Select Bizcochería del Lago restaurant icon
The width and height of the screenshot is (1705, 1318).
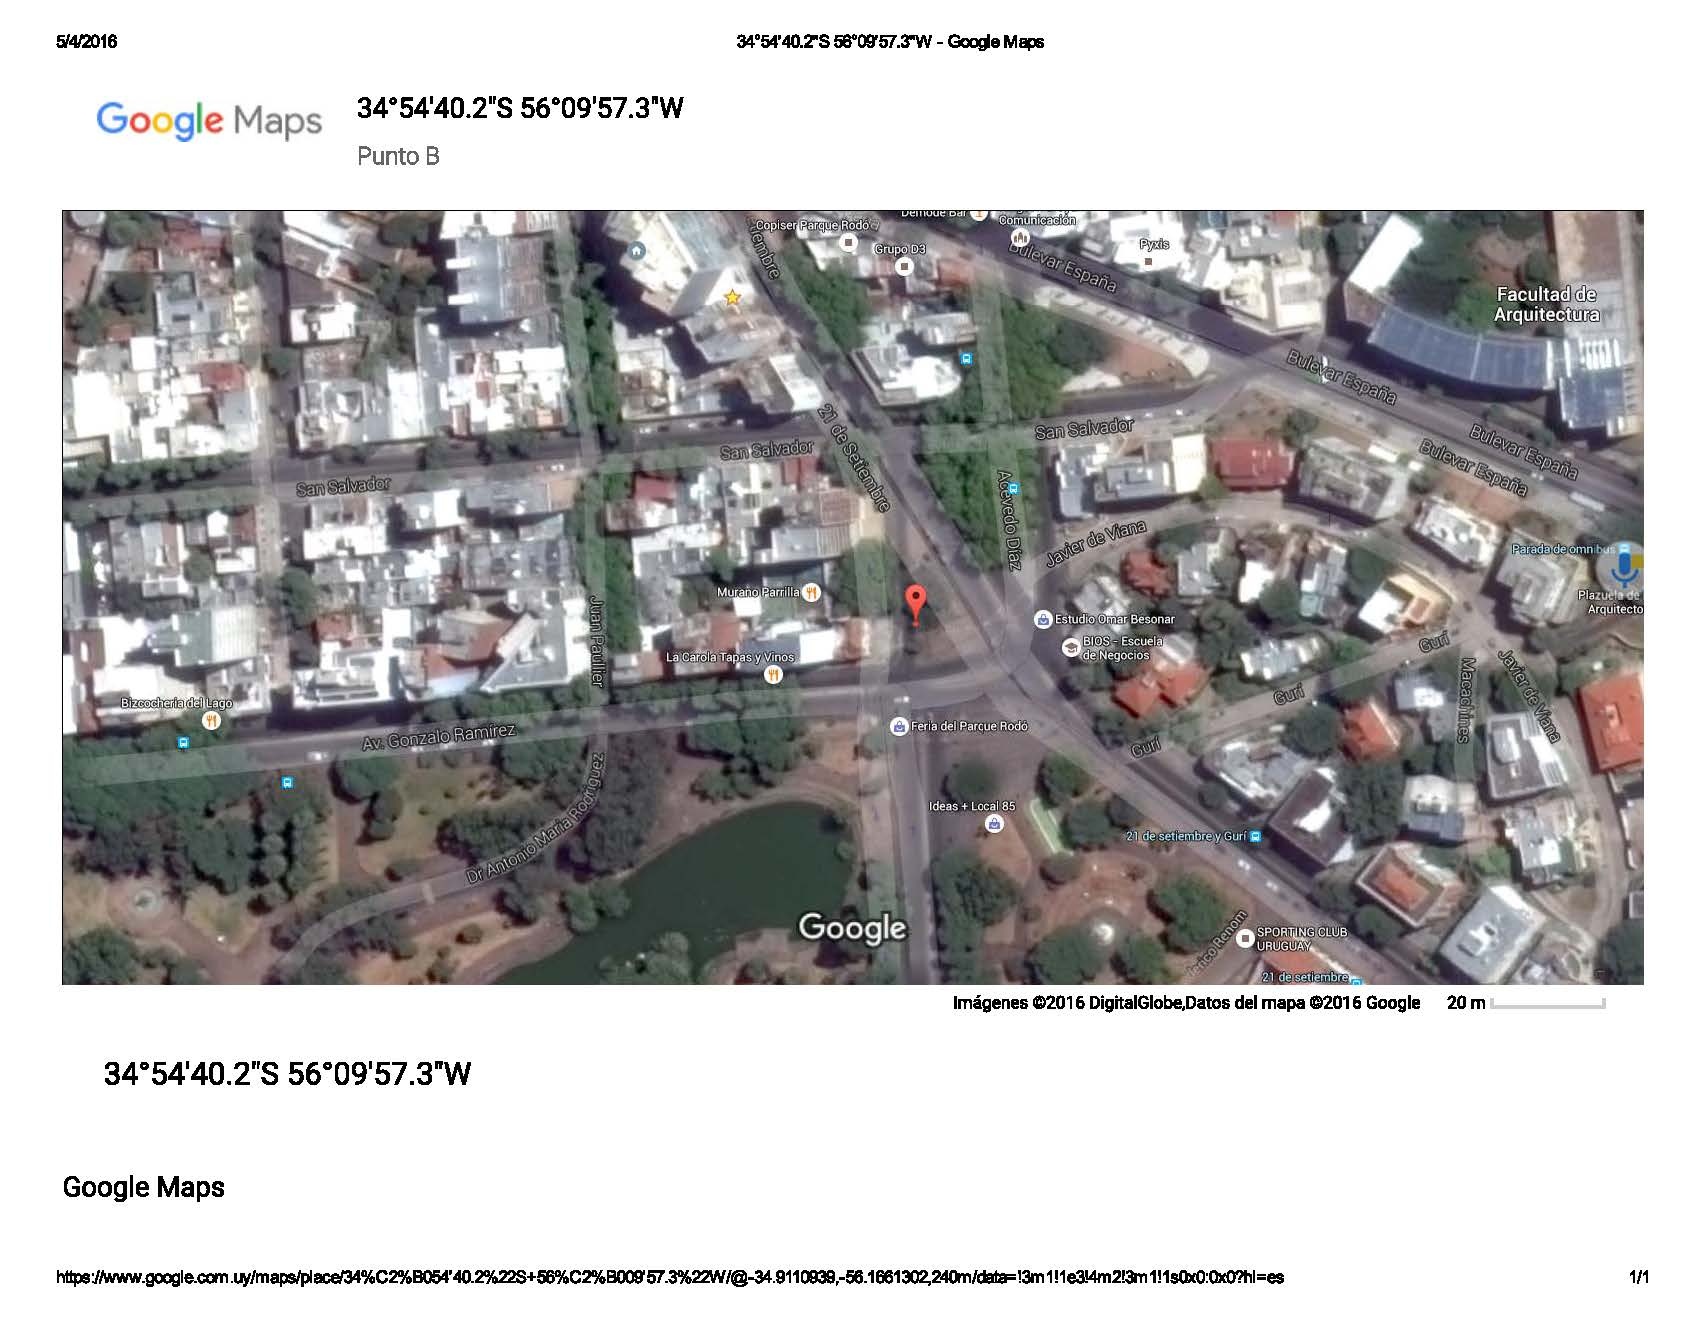[x=211, y=720]
